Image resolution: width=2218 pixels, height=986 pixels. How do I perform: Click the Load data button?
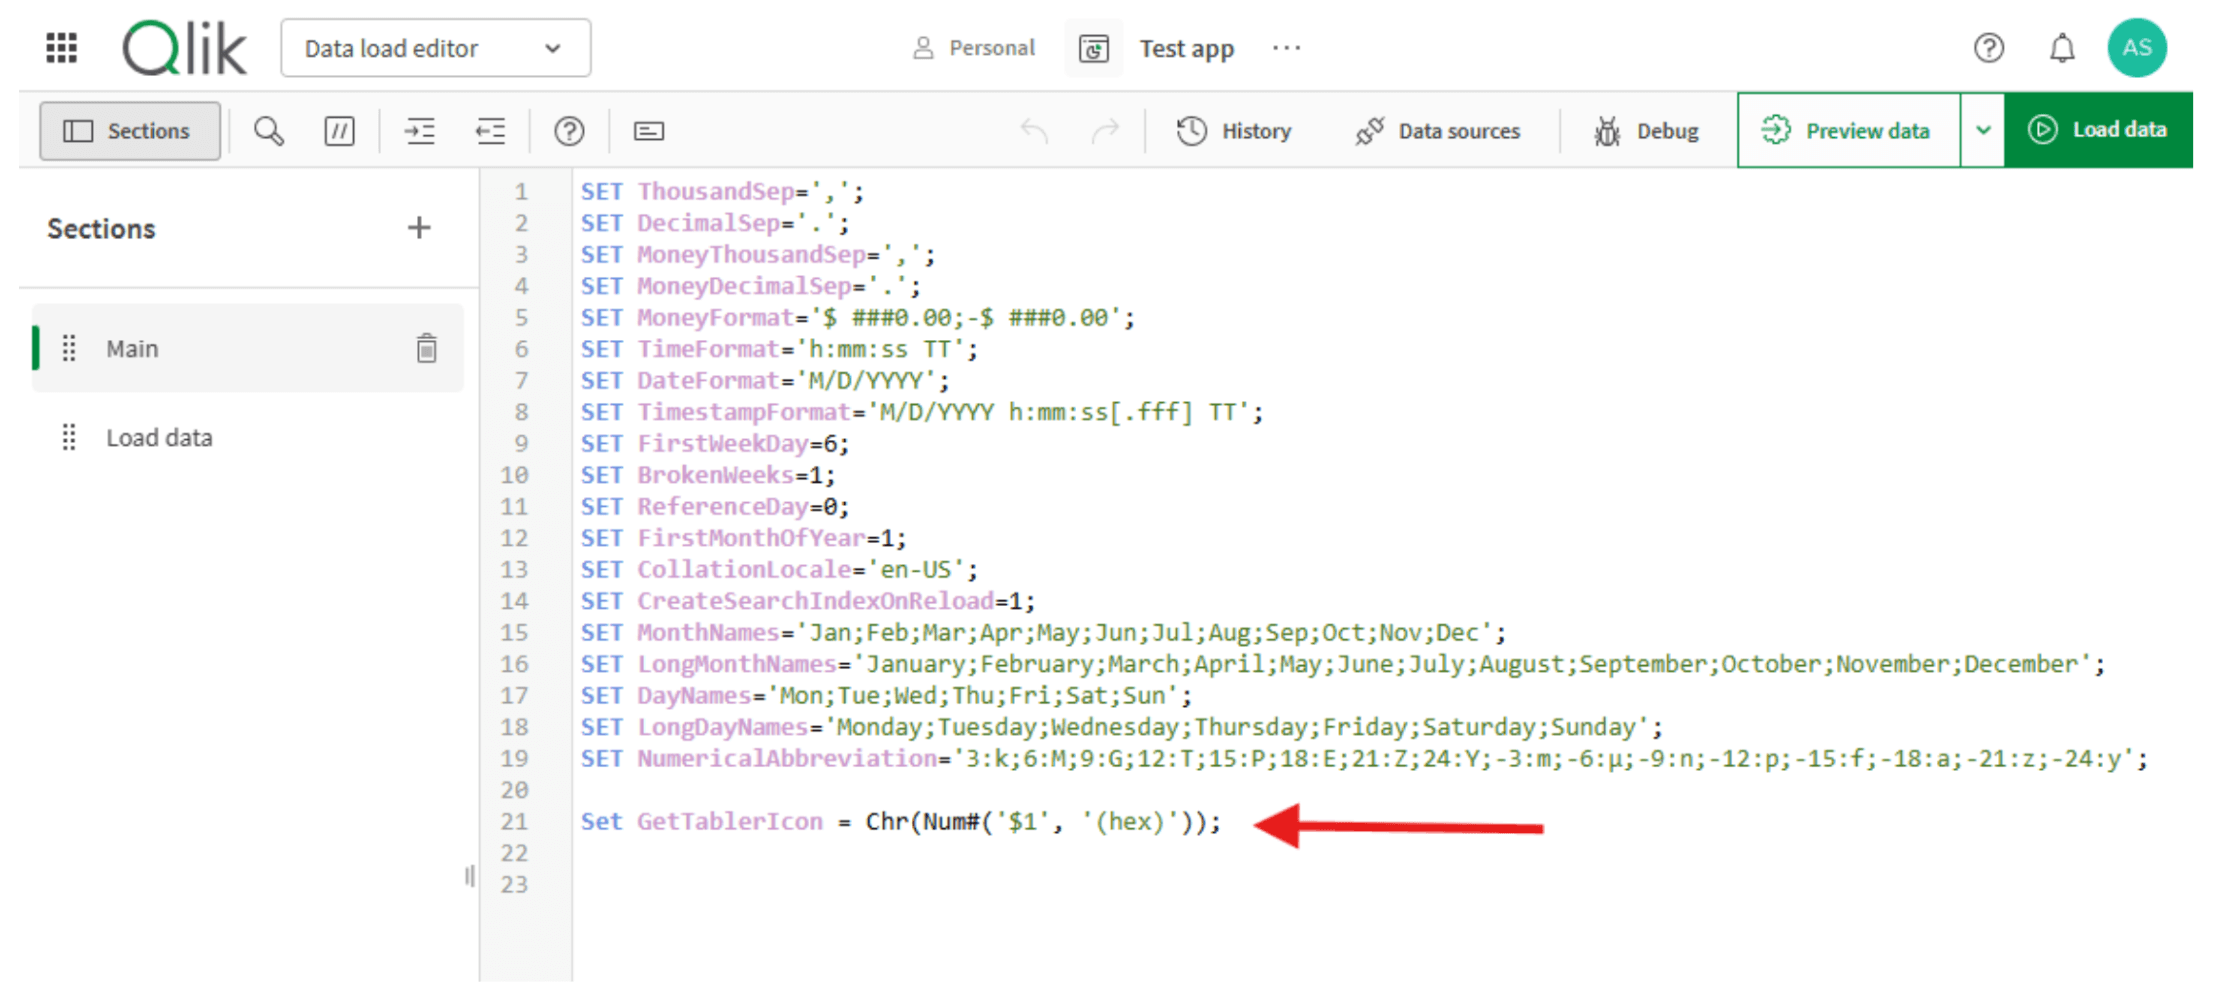(x=2098, y=130)
